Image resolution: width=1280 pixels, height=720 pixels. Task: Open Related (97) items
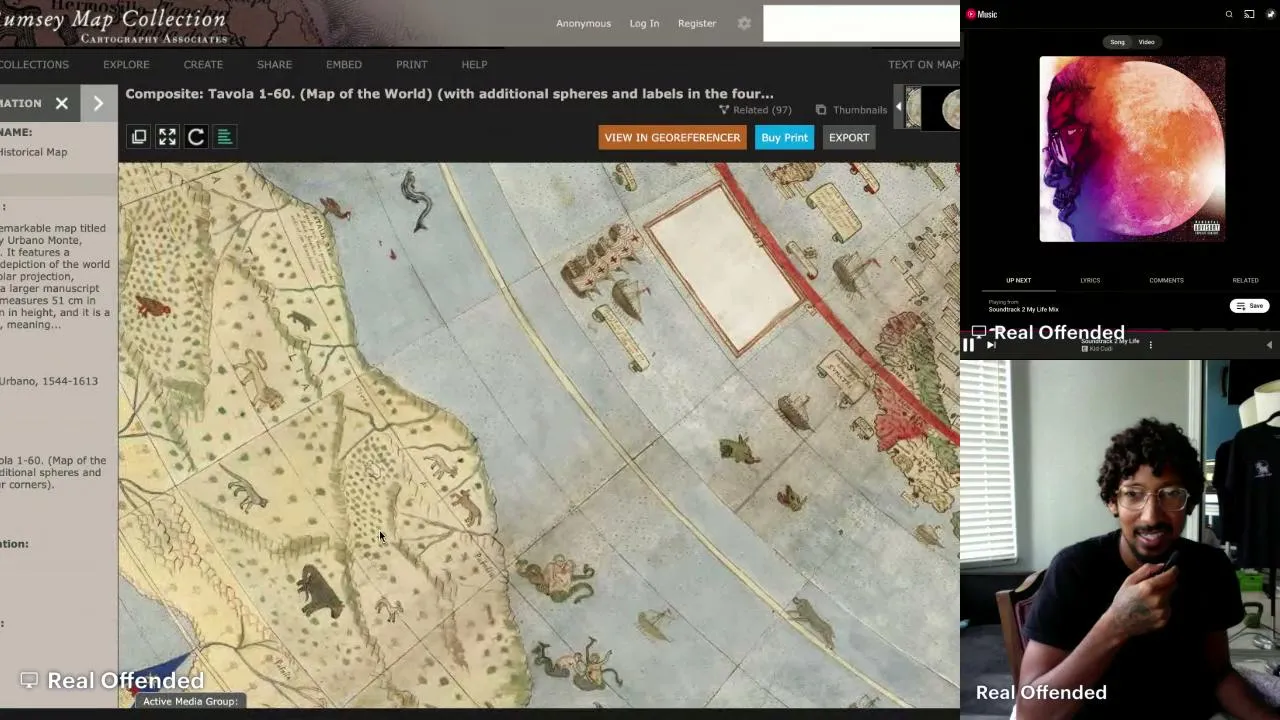(x=755, y=110)
